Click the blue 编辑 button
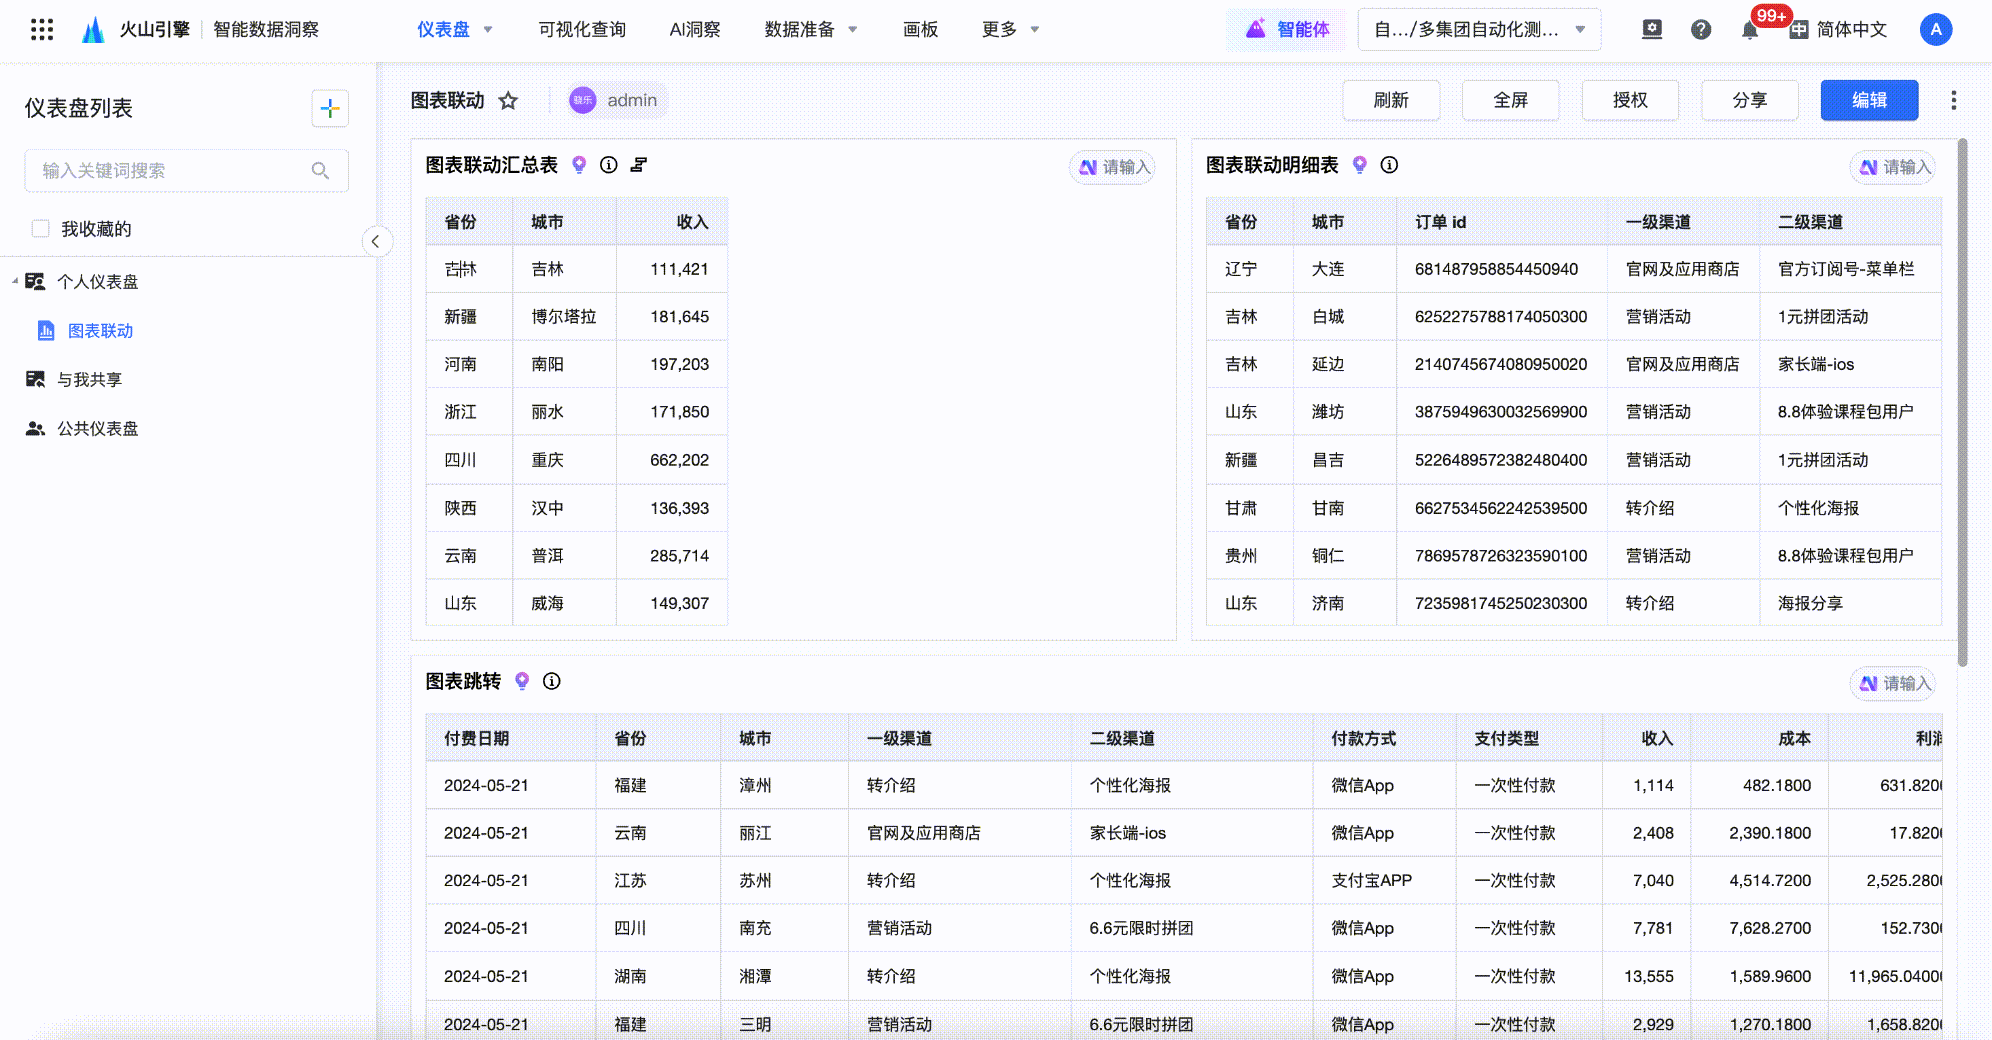Viewport: 1992px width, 1040px height. 1868,100
